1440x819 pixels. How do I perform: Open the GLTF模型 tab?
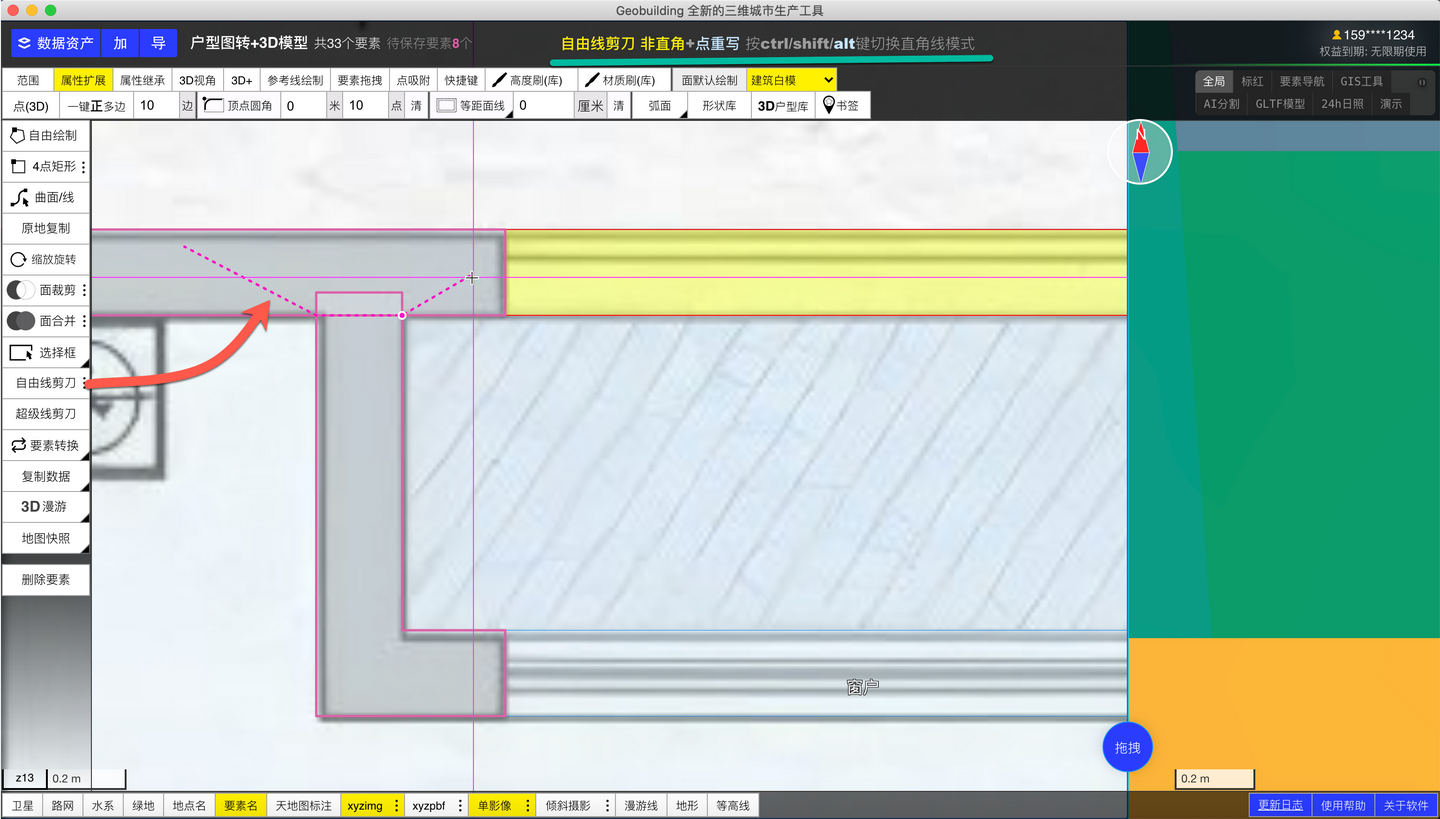1280,104
